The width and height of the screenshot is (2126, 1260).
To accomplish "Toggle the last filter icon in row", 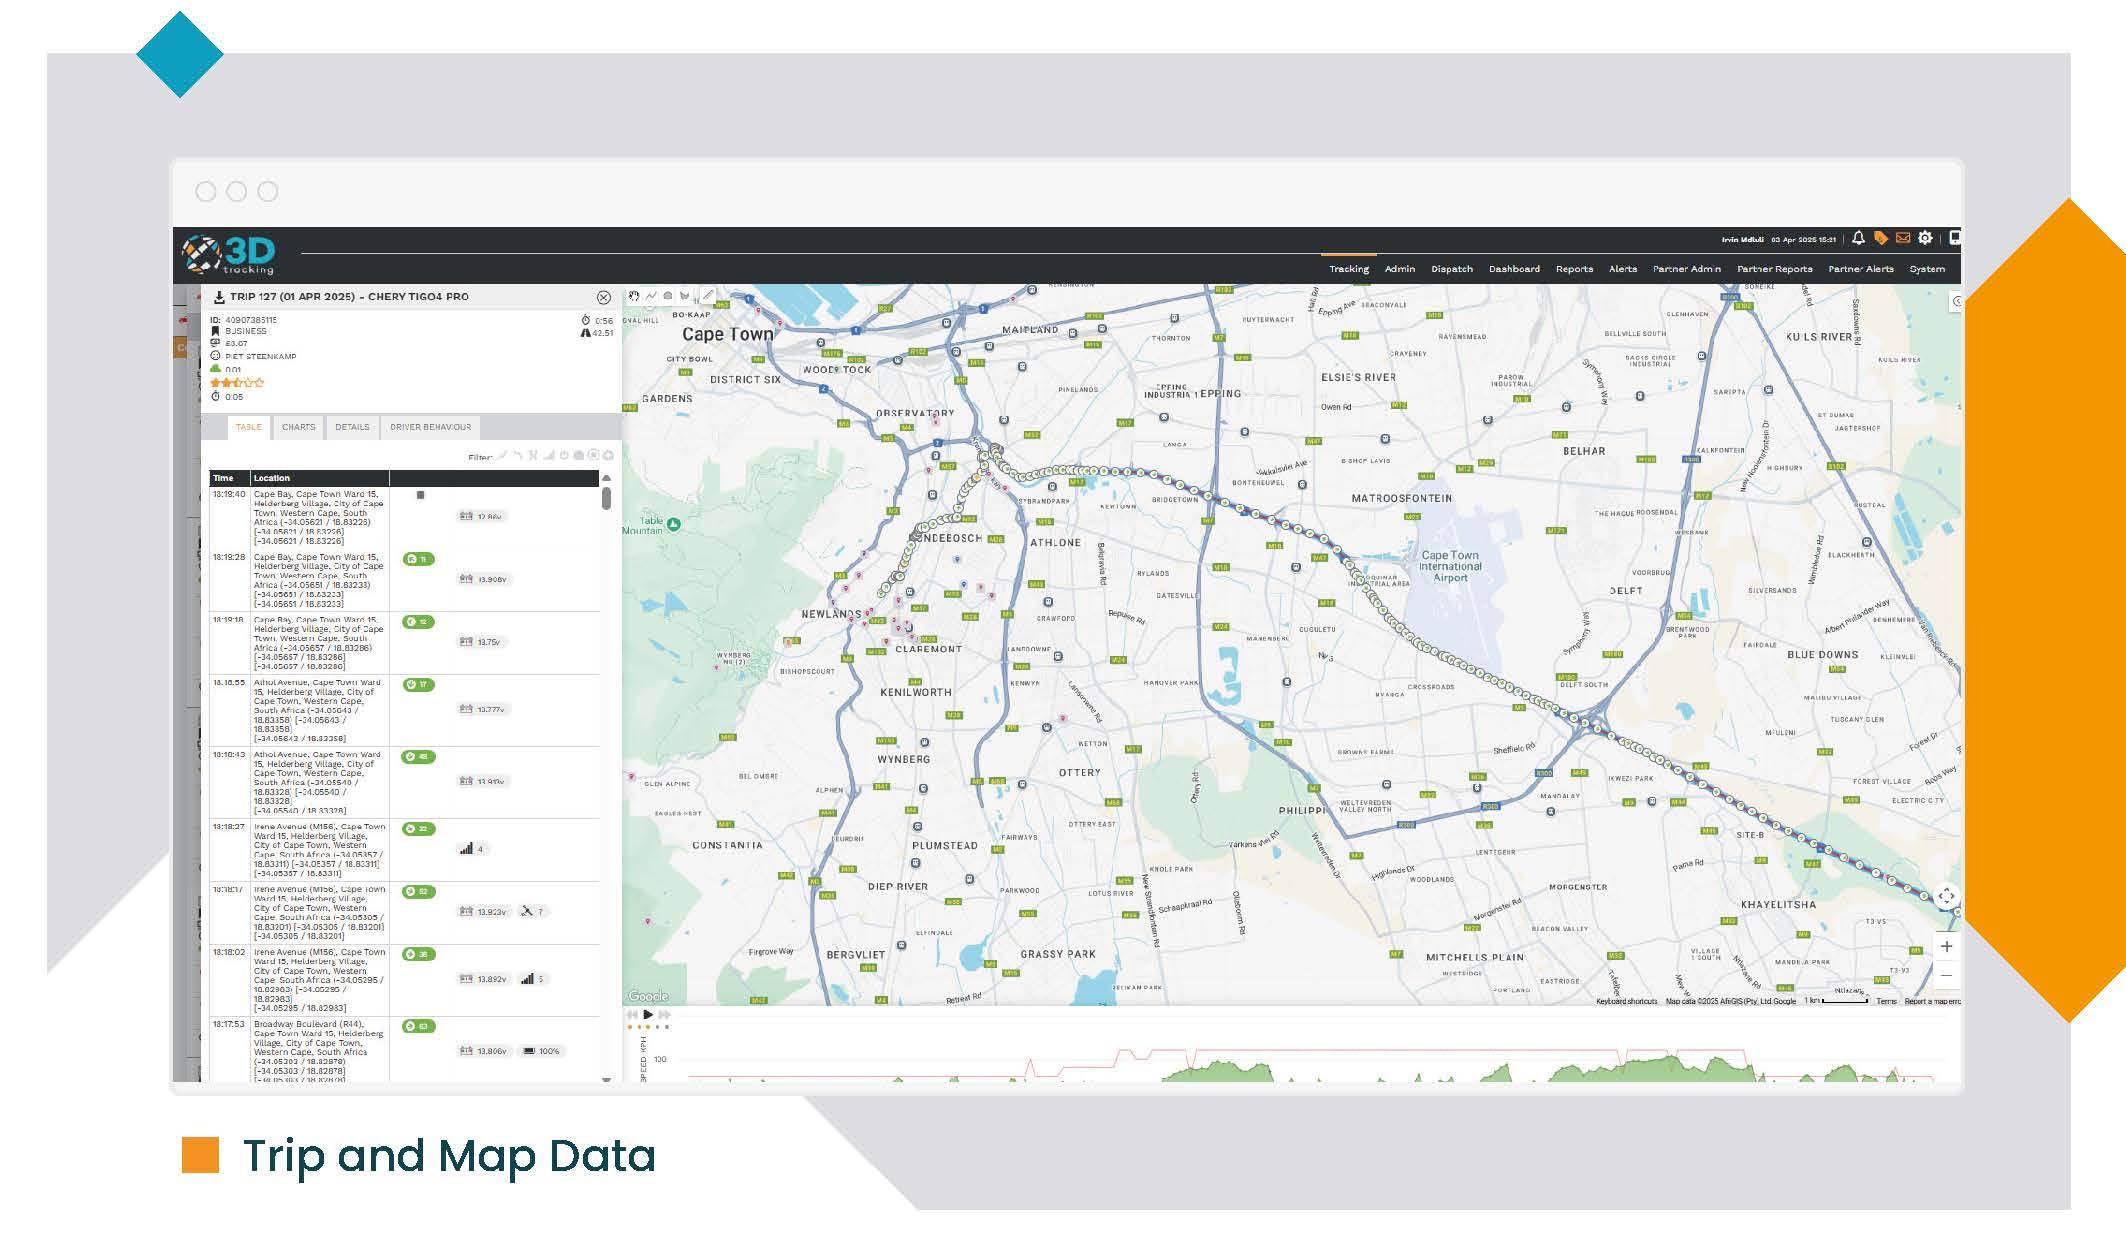I will tap(608, 456).
